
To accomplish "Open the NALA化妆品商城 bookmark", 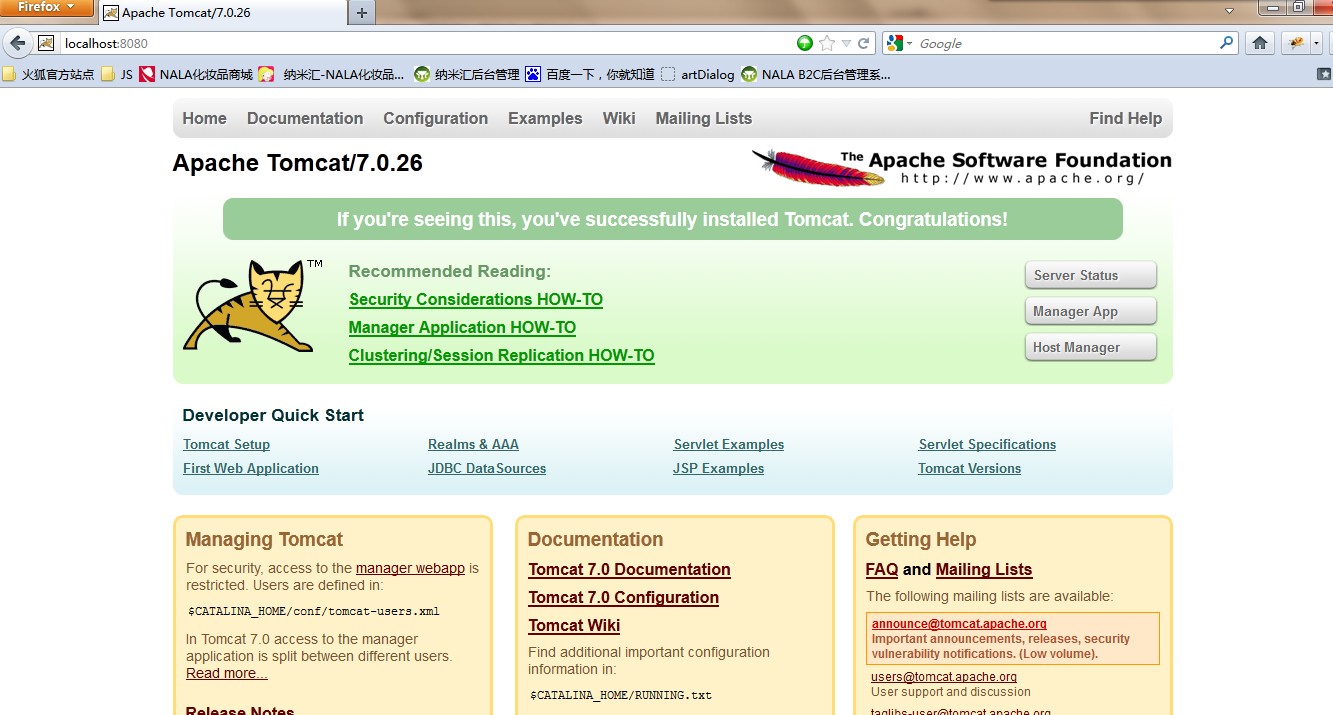I will point(196,74).
